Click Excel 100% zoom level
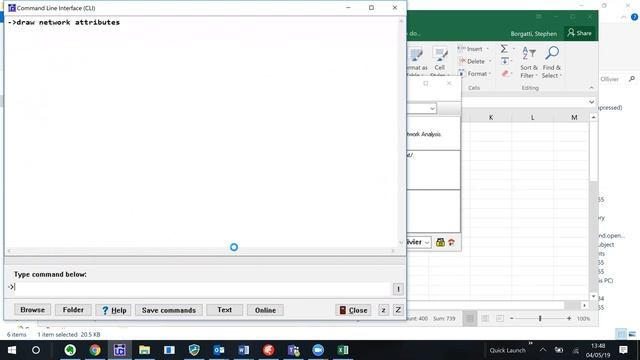This screenshot has width=640, height=360. coord(584,318)
